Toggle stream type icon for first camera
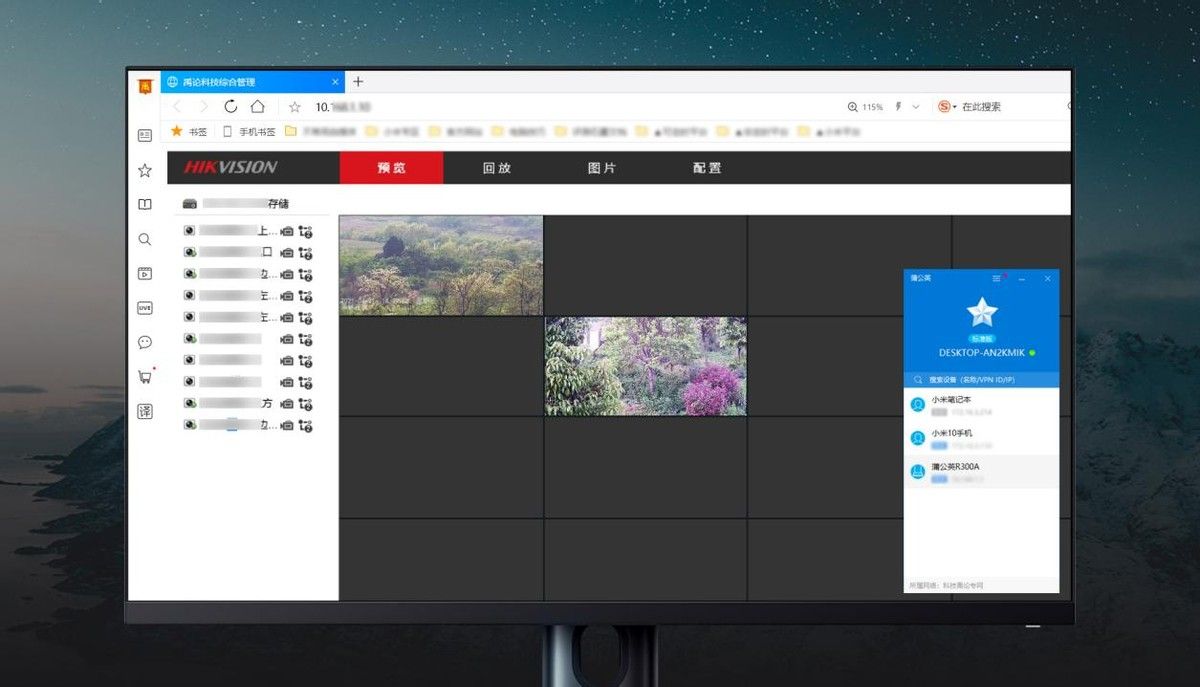This screenshot has height=687, width=1200. [x=306, y=231]
